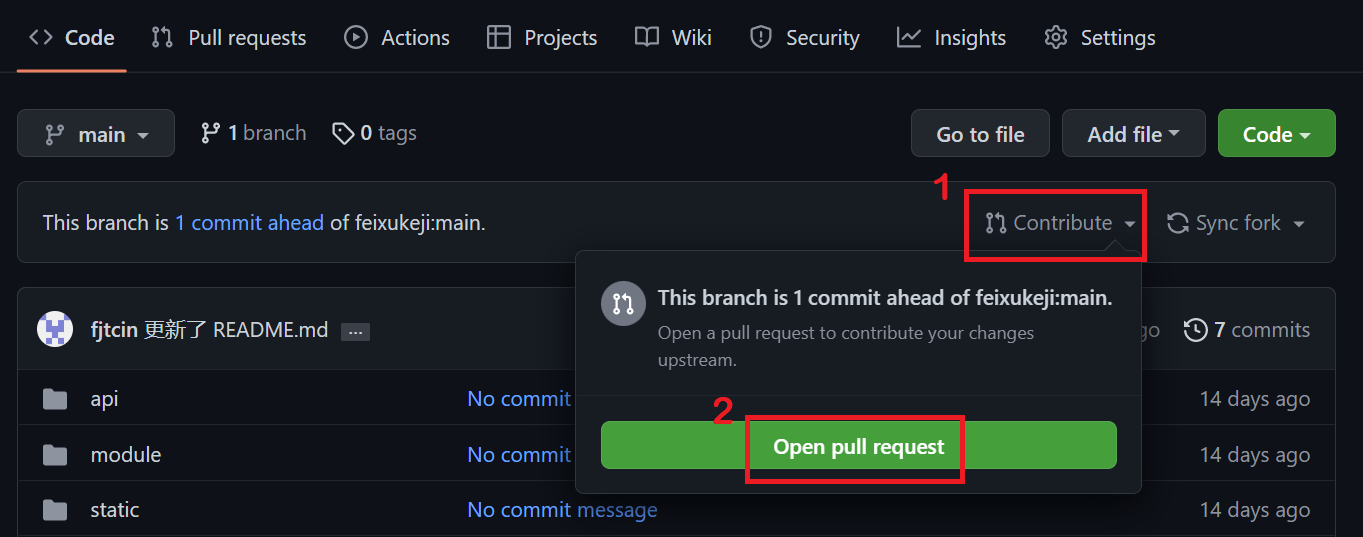This screenshot has width=1363, height=537.
Task: Click the Go to file button
Action: (980, 134)
